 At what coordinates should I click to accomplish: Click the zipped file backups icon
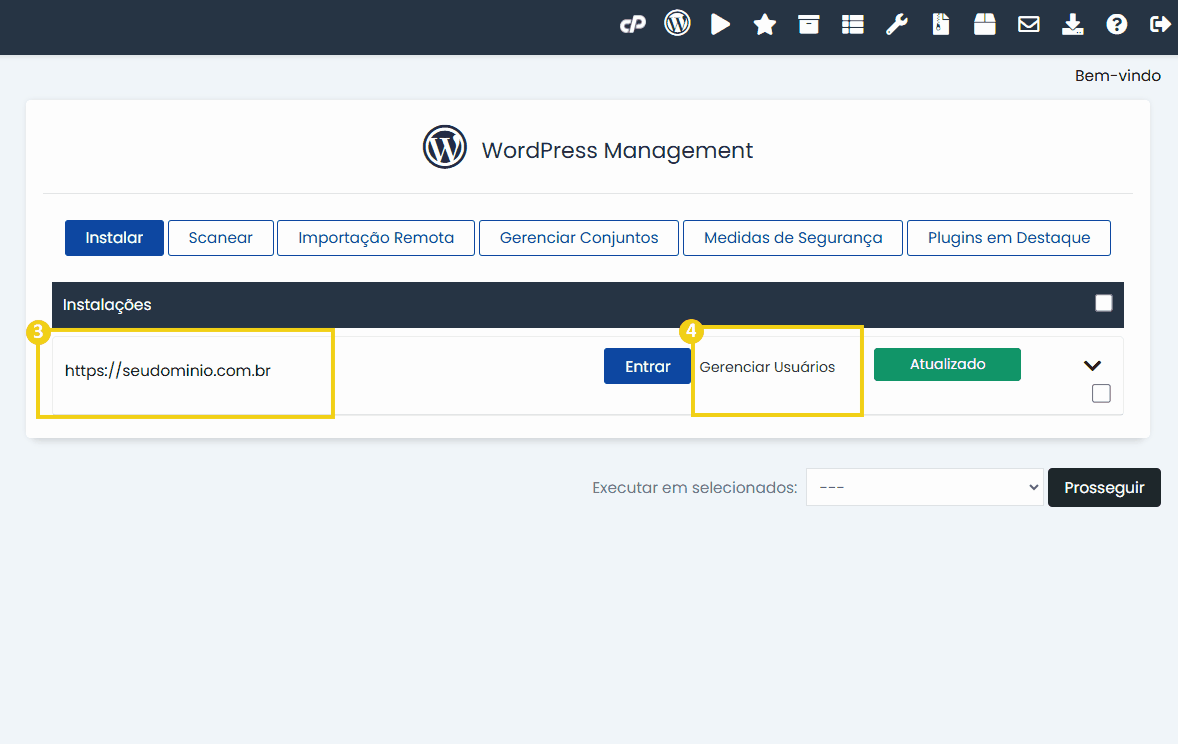(x=941, y=25)
